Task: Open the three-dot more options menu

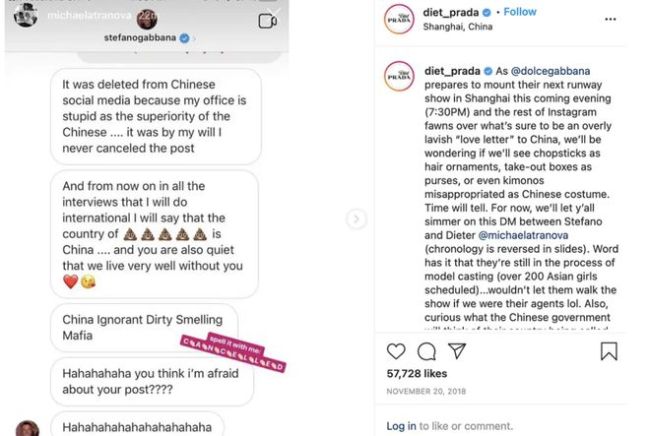Action: click(610, 19)
